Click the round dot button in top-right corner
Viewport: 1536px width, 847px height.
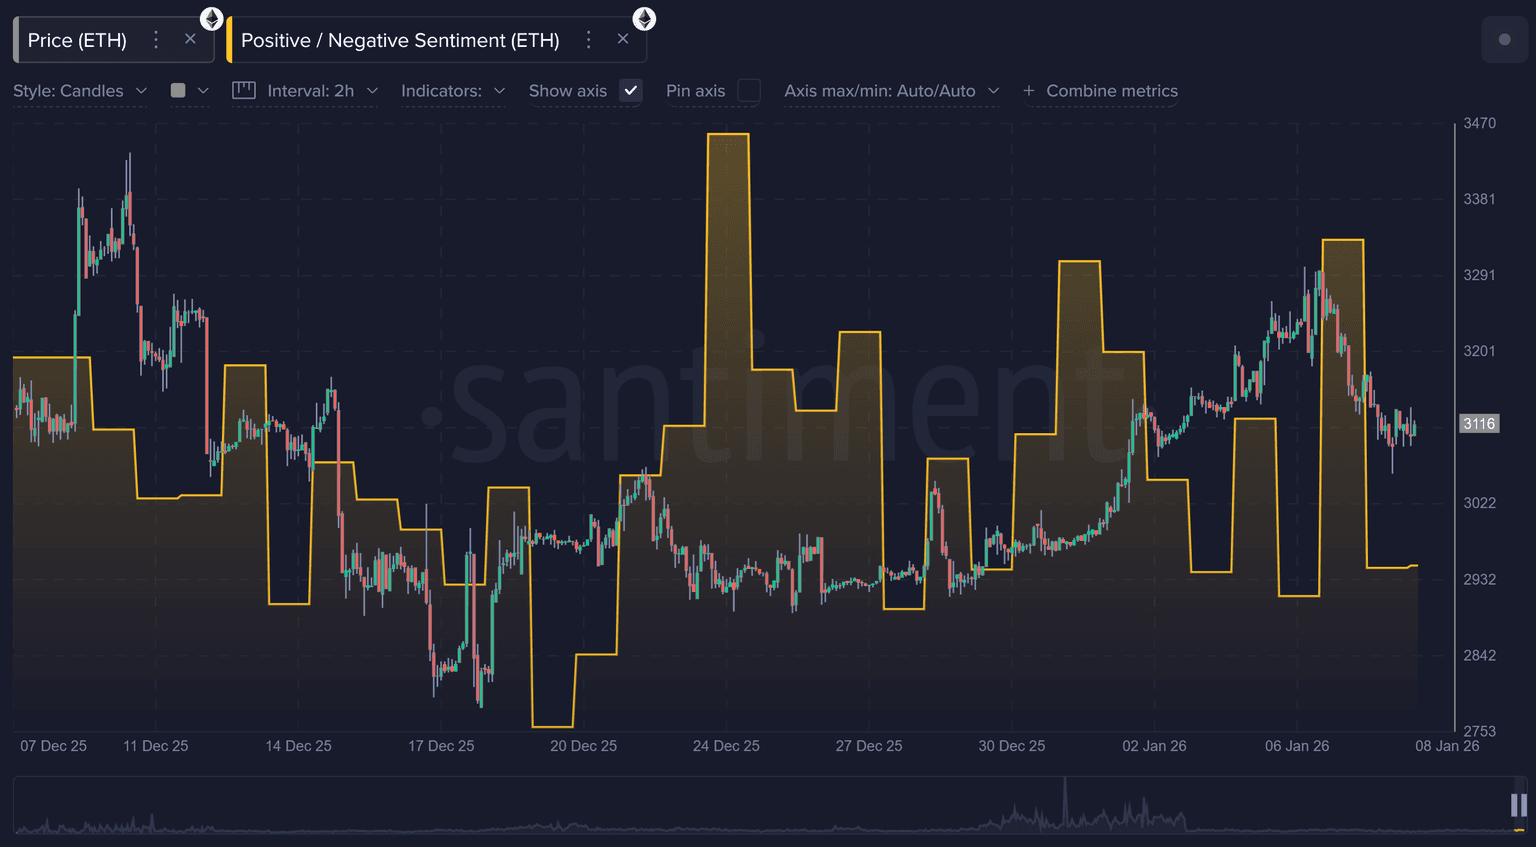(1504, 40)
